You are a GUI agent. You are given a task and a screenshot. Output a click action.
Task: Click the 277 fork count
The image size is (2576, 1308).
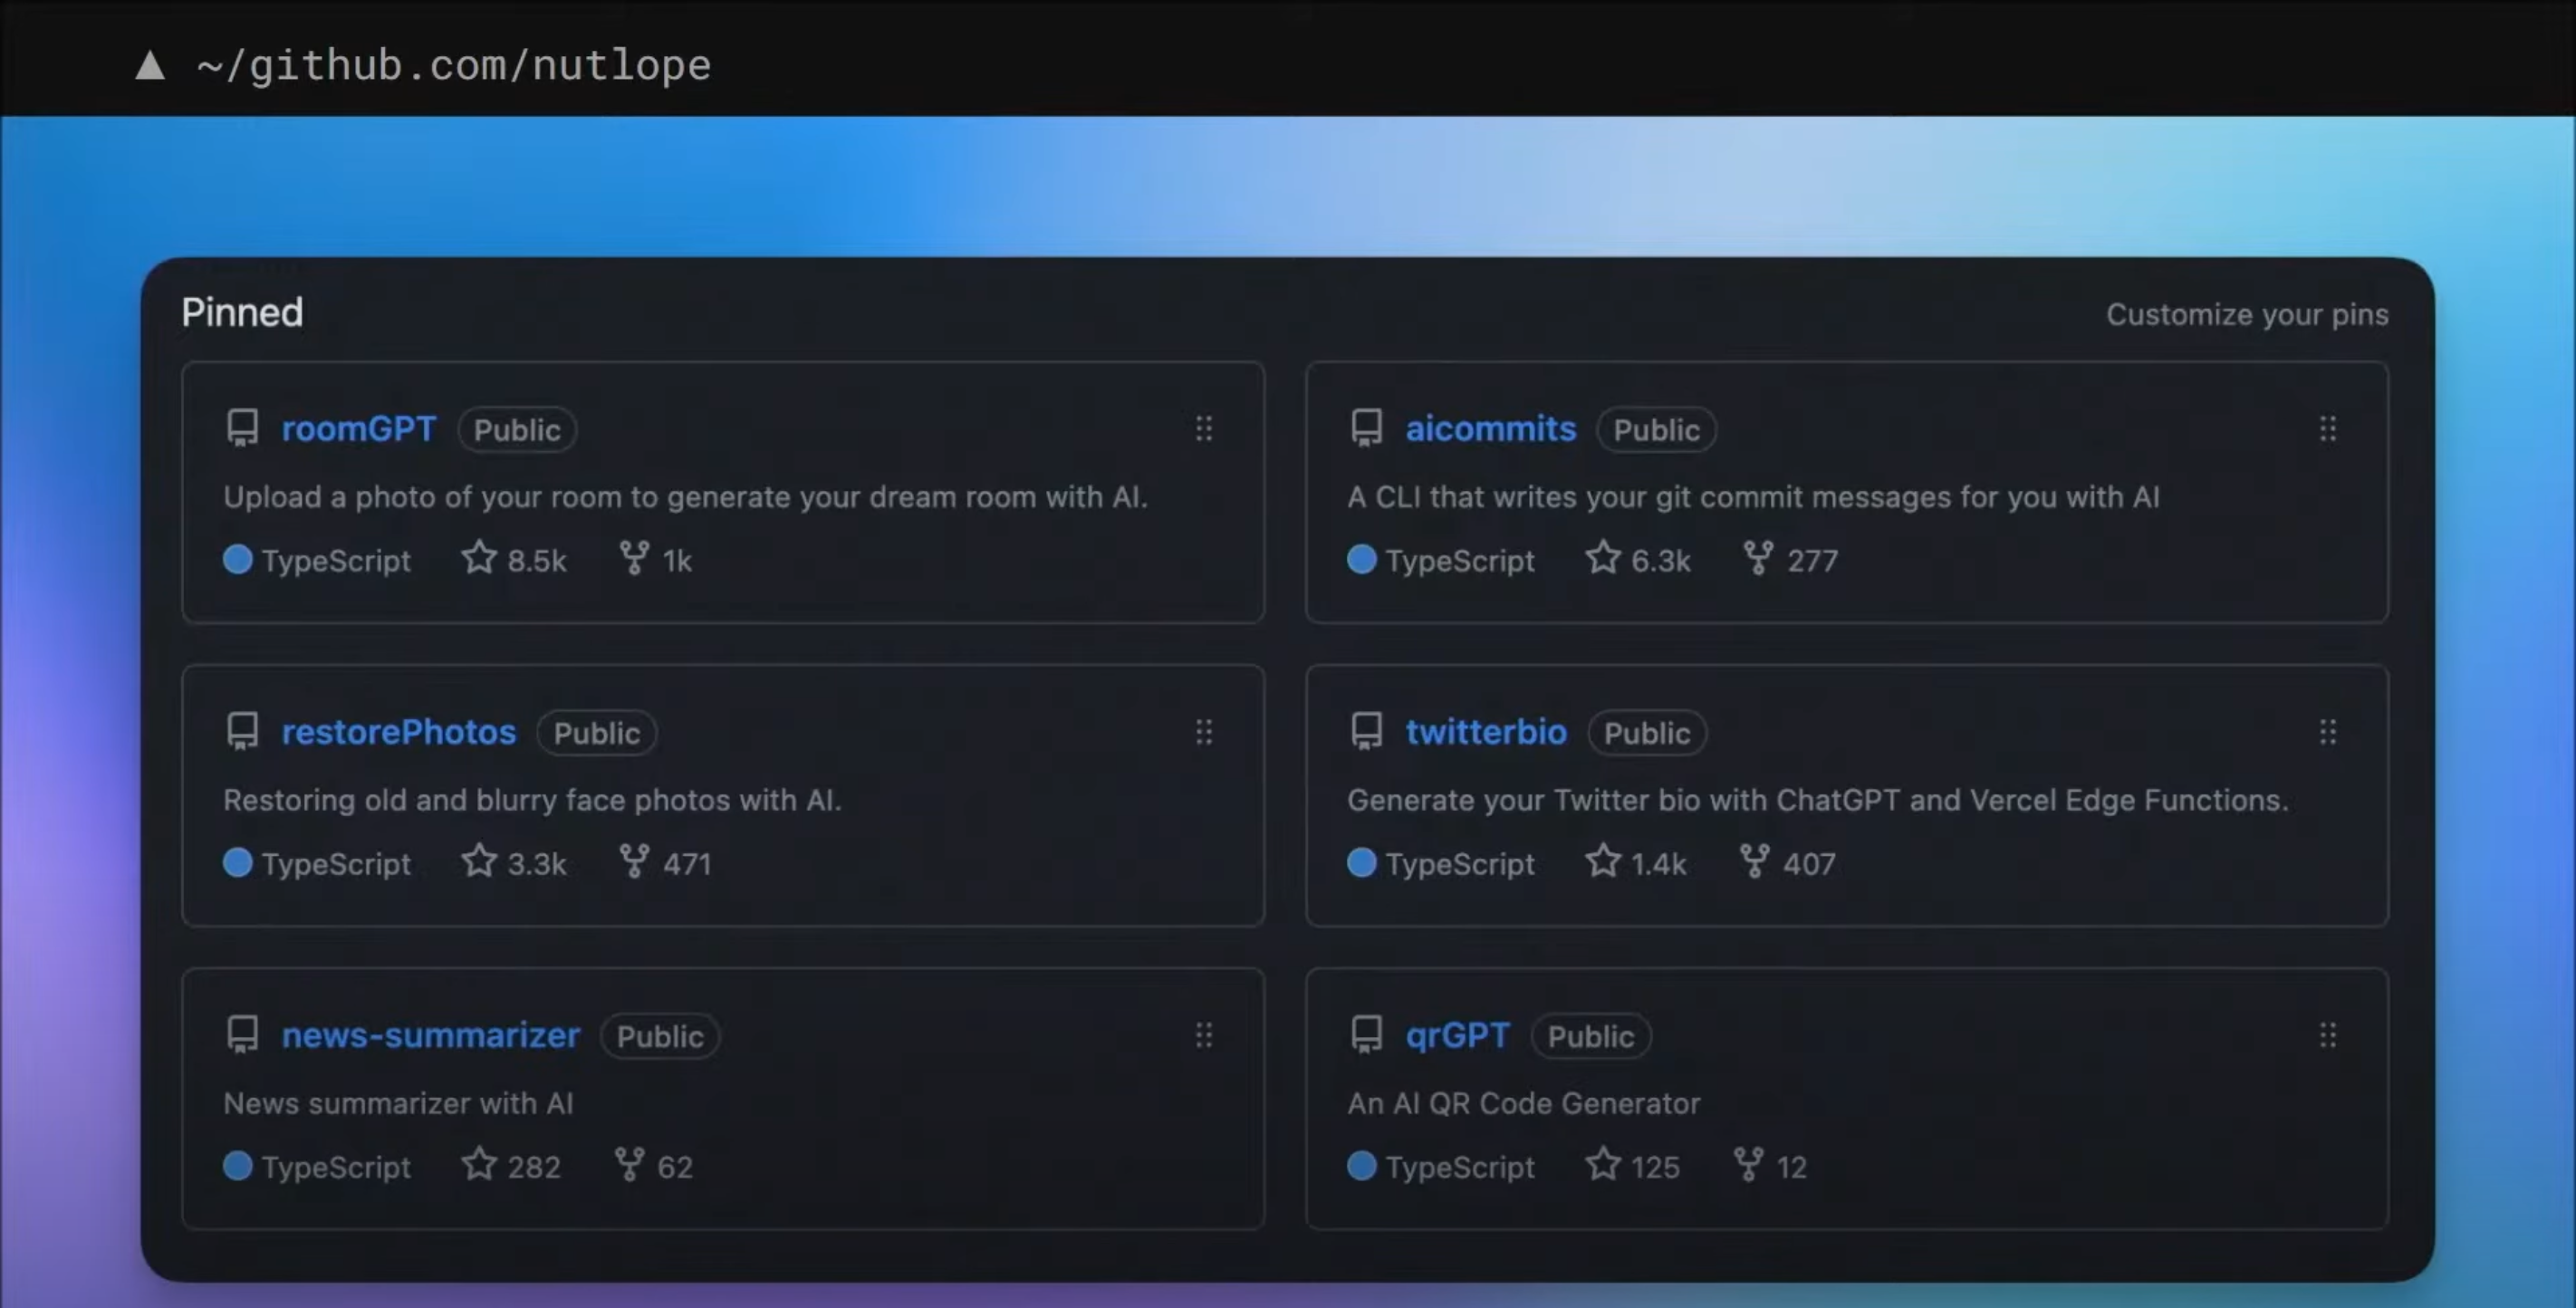1813,561
